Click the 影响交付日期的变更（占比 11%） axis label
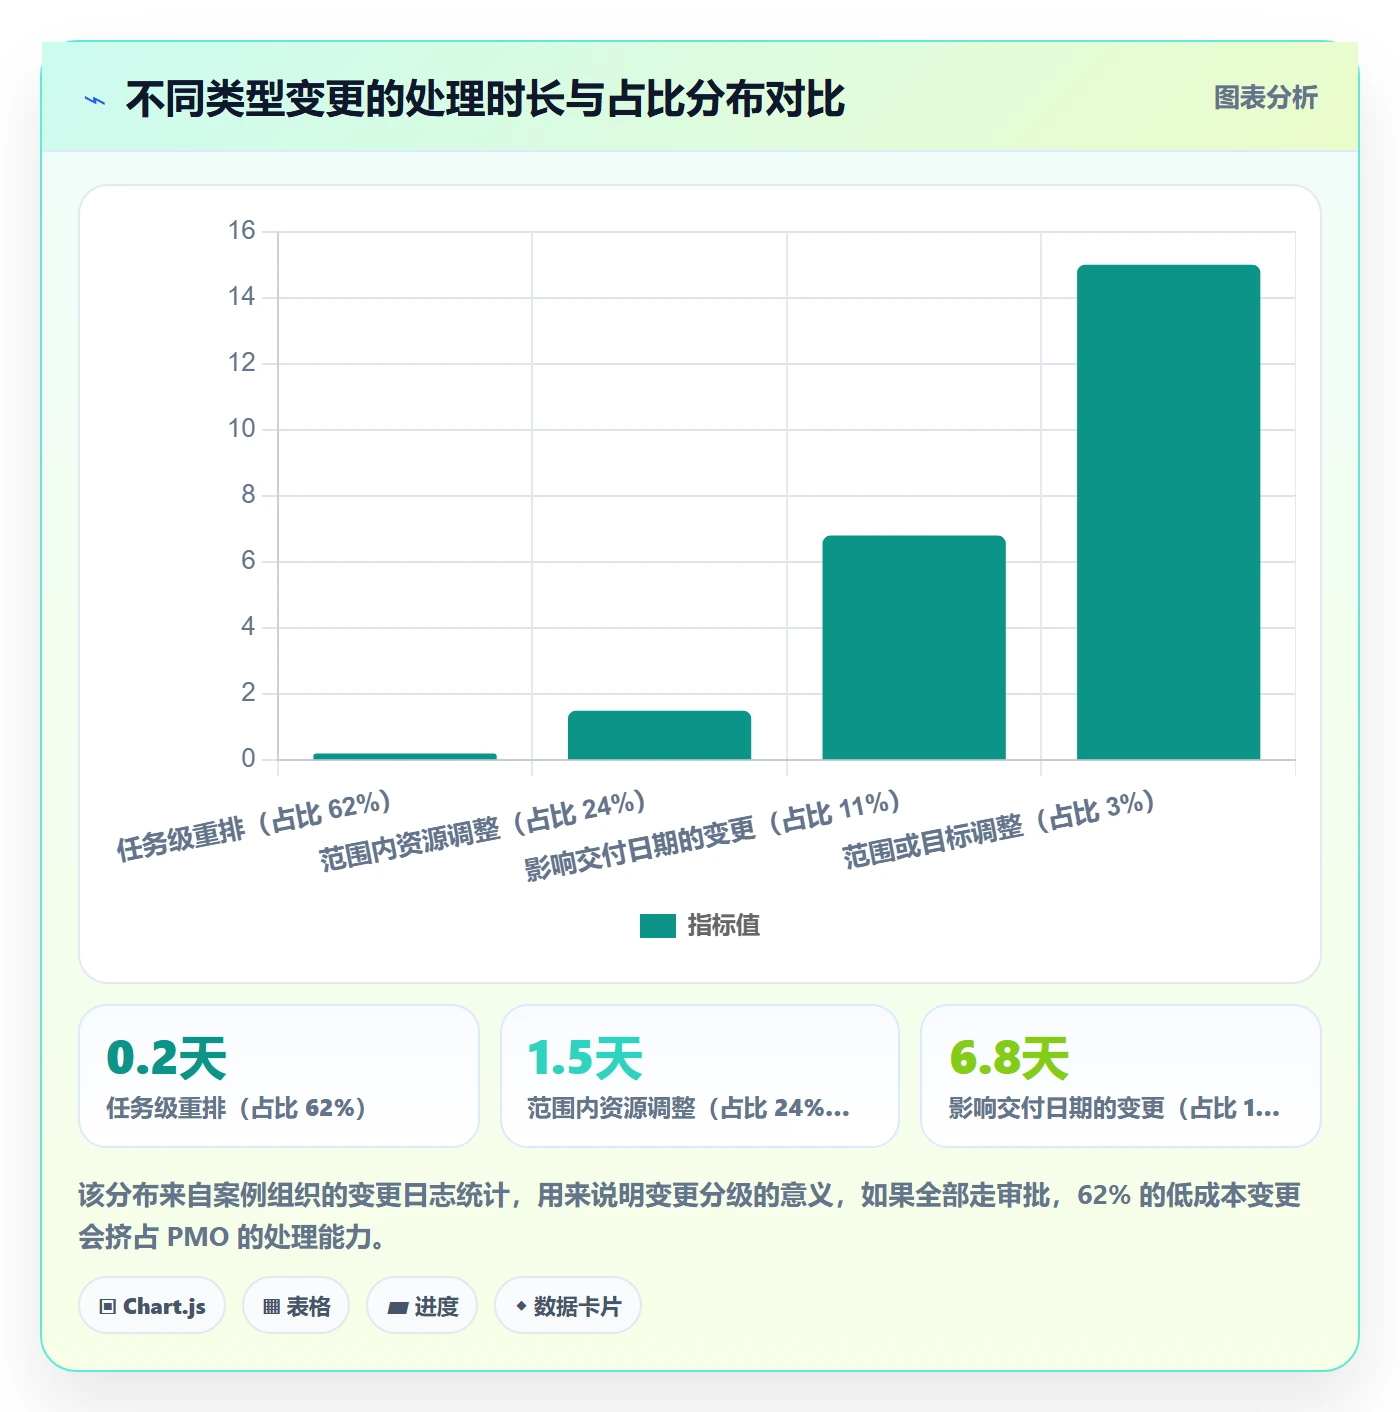 [713, 835]
